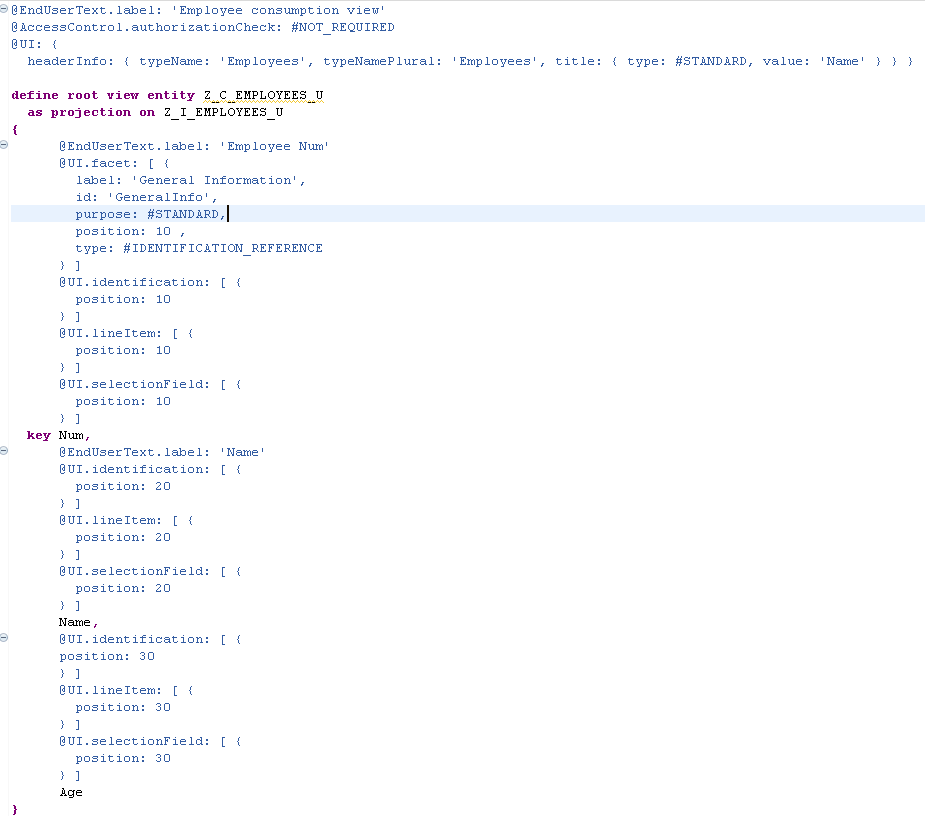Viewport: 925px width, 816px height.
Task: Collapse fold marker beside 'Employee consumption view' line
Action: pos(4,8)
